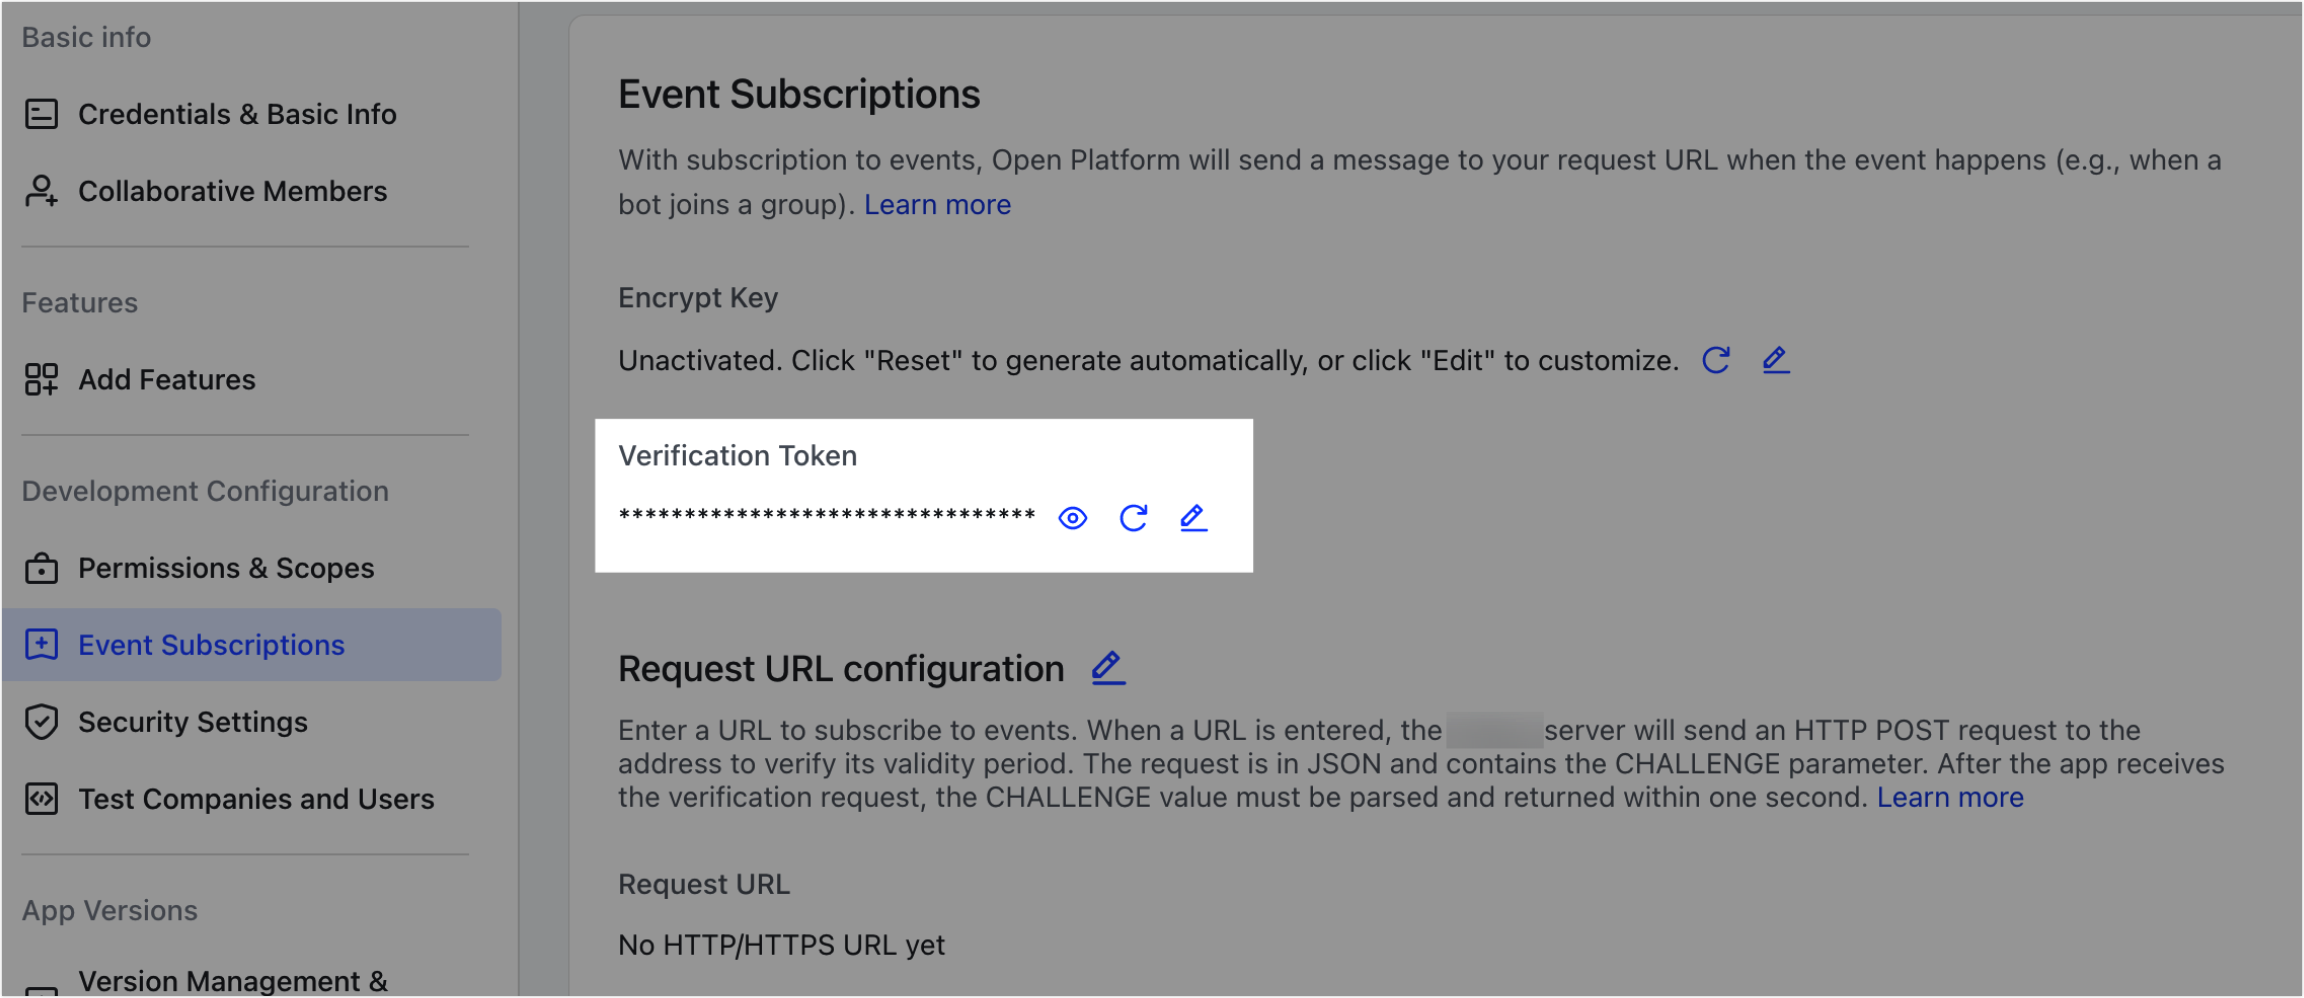The width and height of the screenshot is (2304, 998).
Task: Follow Learn more link under Request URL configuration
Action: (x=1950, y=798)
